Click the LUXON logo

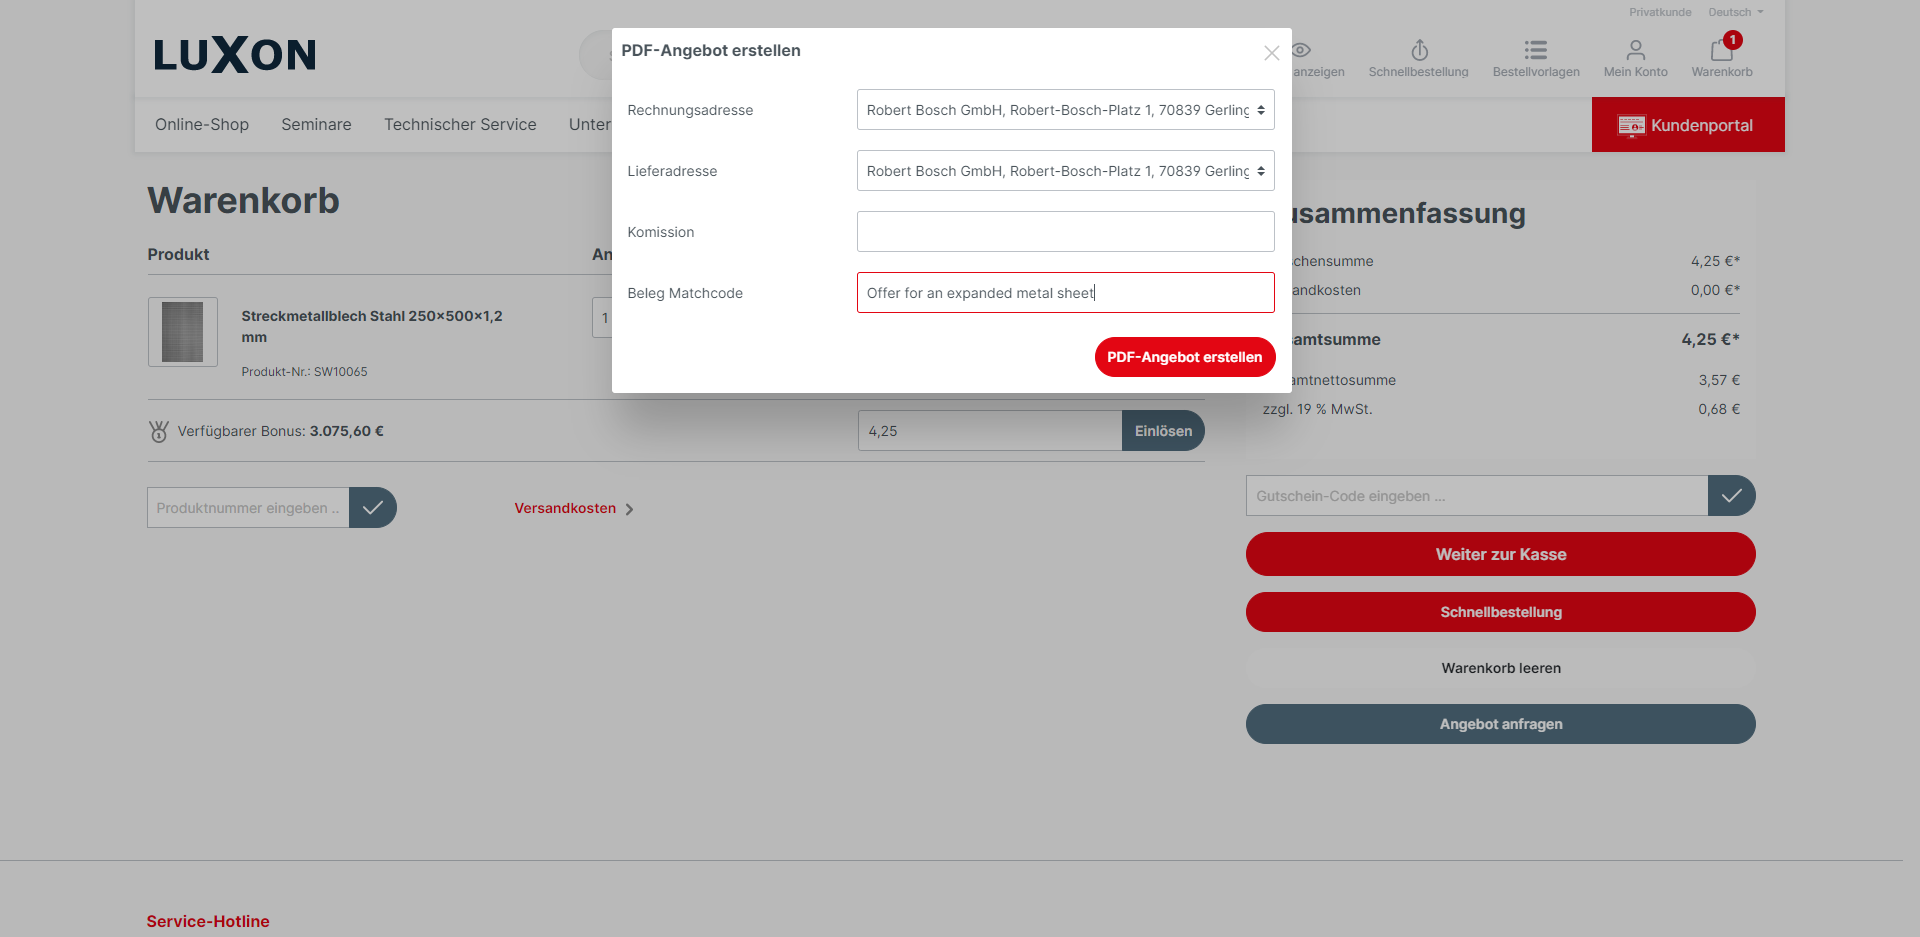pyautogui.click(x=235, y=55)
